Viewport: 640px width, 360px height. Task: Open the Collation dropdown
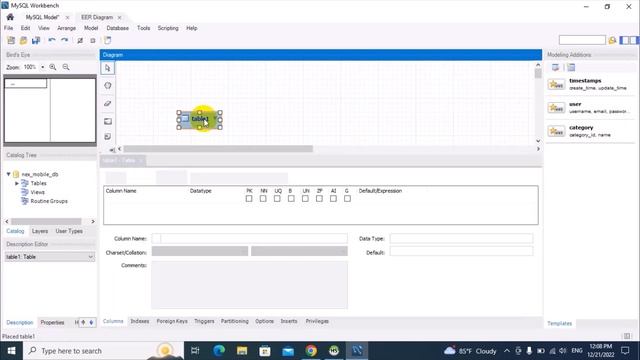pyautogui.click(x=299, y=251)
